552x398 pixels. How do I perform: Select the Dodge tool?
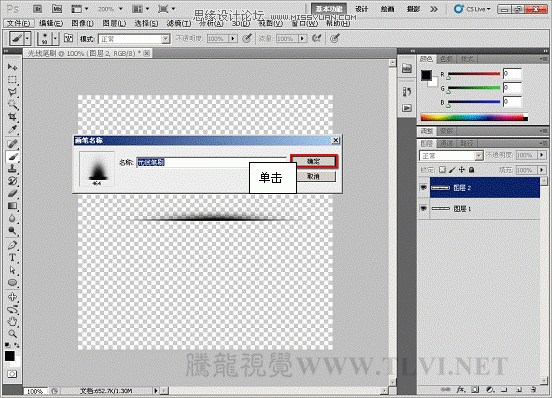pos(12,231)
